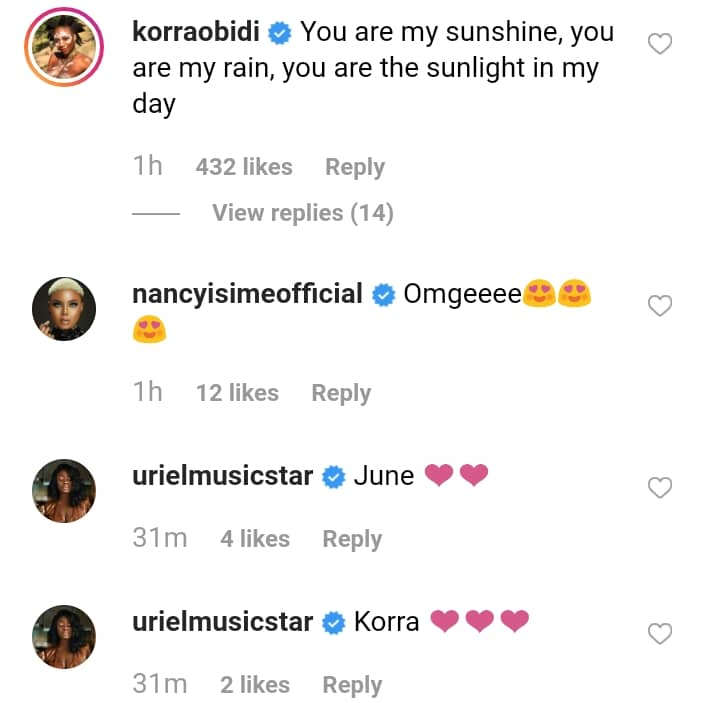
Task: Tap heart on urielmusicstar's Korra comment
Action: [x=660, y=634]
